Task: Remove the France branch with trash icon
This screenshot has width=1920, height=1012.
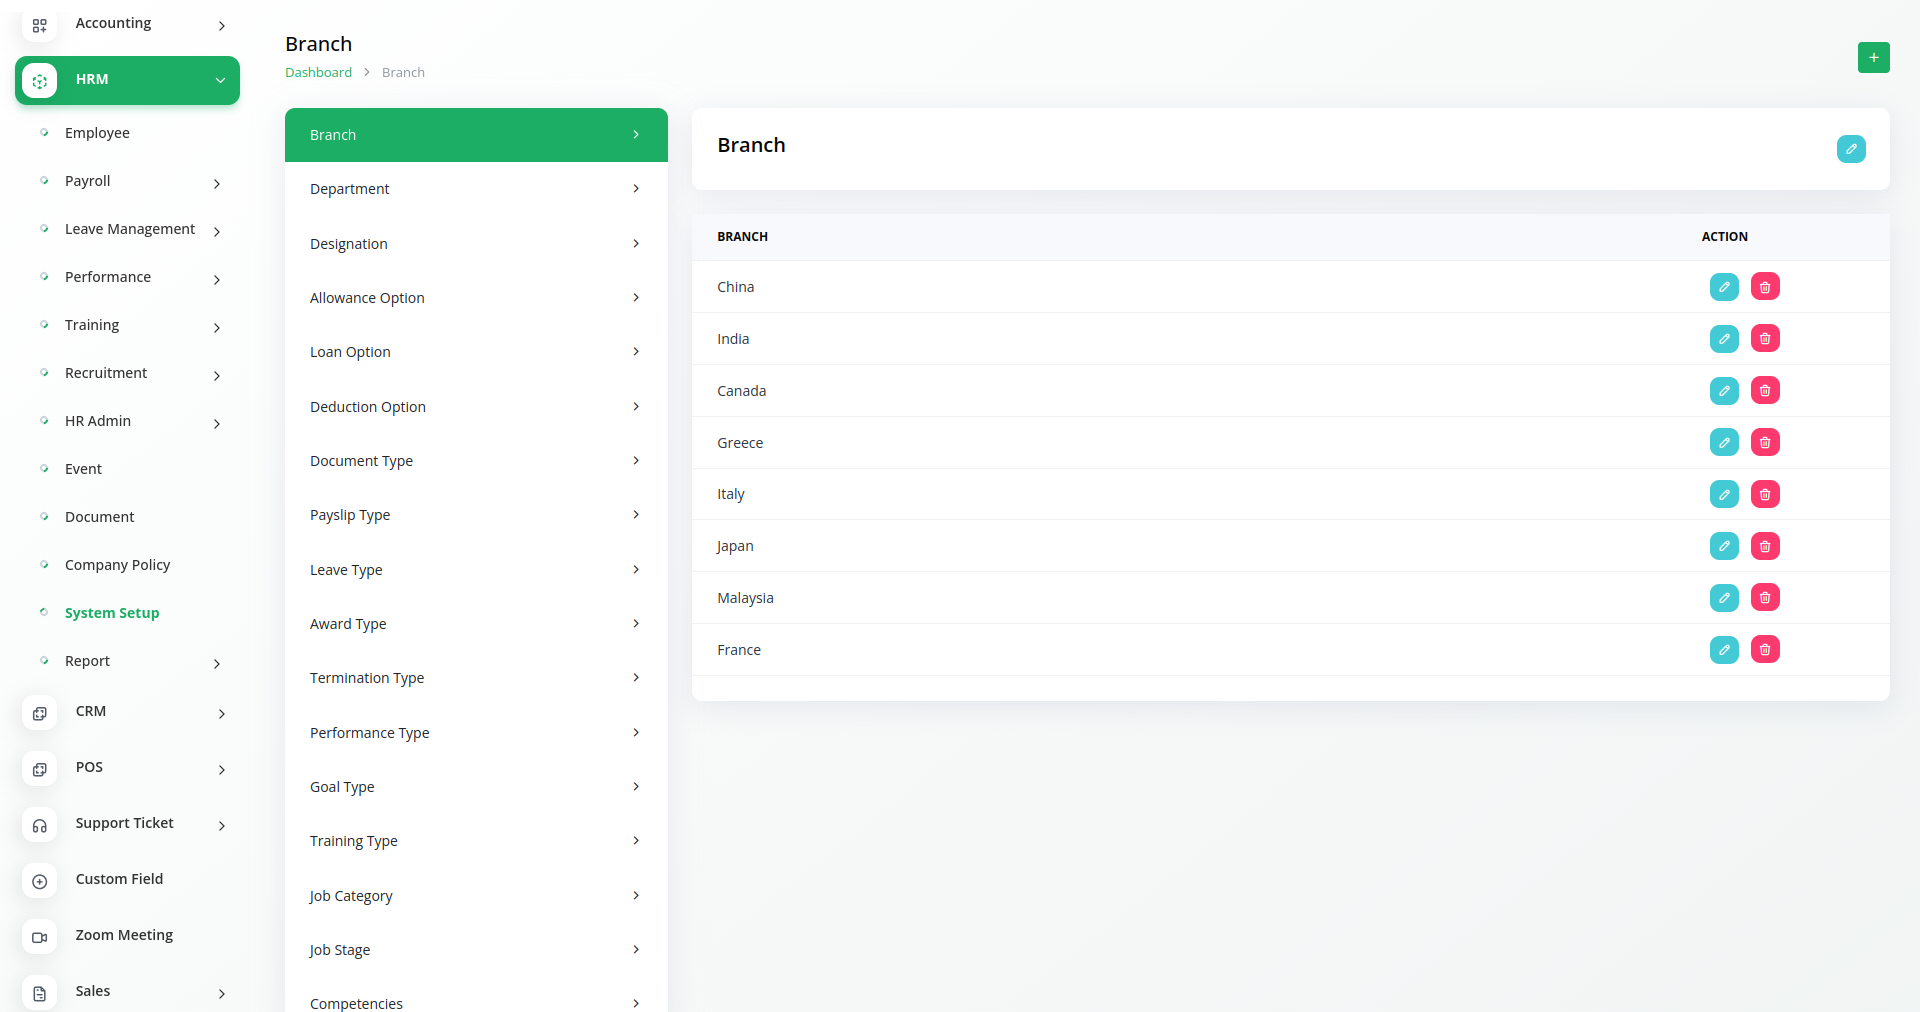Action: pos(1765,650)
